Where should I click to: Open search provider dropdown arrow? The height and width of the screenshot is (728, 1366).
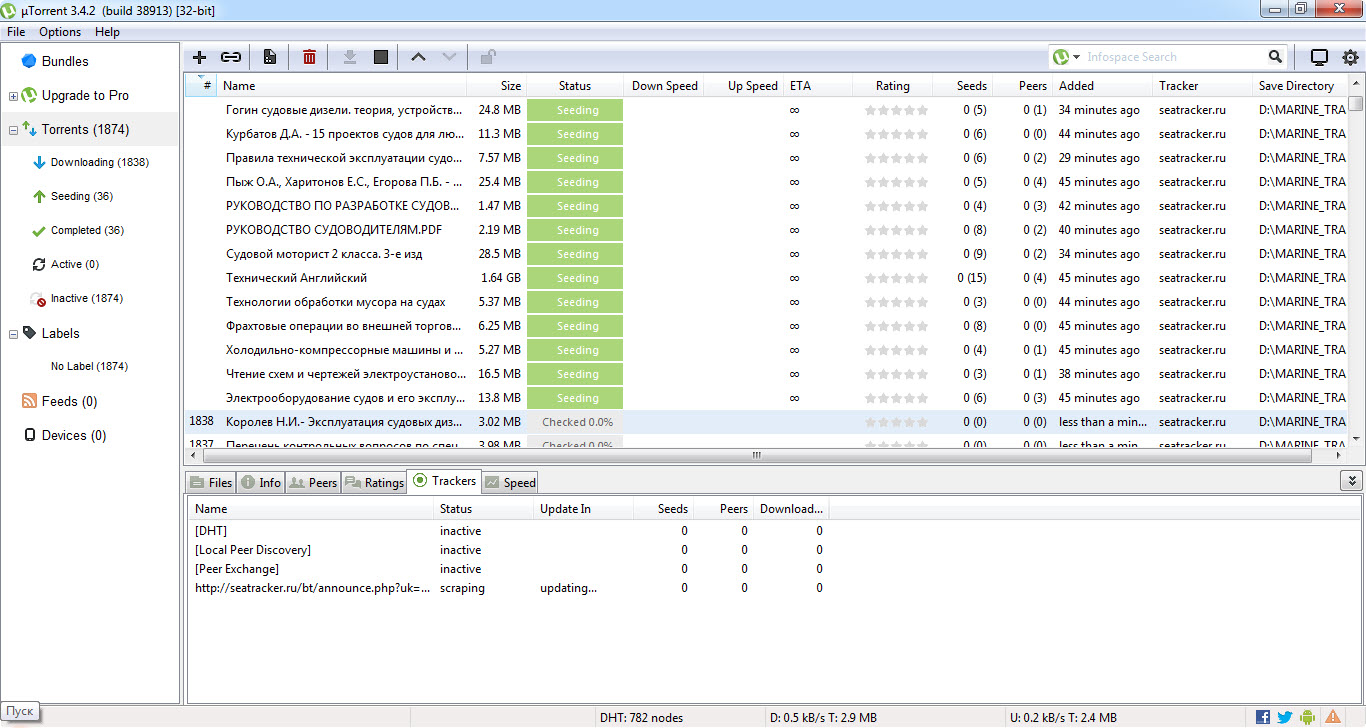pos(1076,57)
